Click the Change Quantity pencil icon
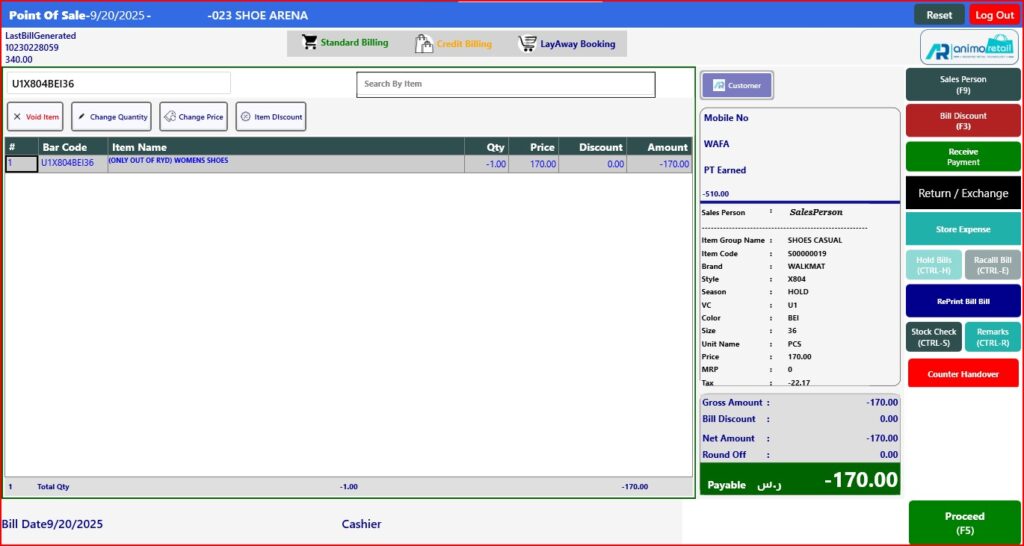1024x546 pixels. (81, 117)
